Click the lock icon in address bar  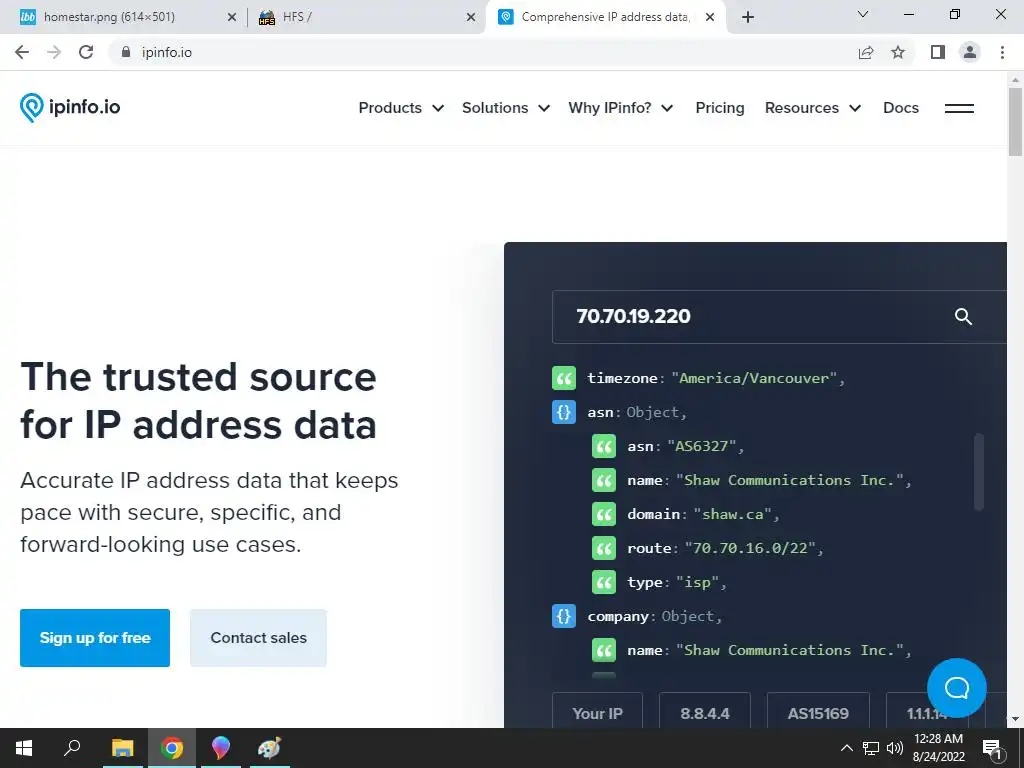tap(126, 52)
